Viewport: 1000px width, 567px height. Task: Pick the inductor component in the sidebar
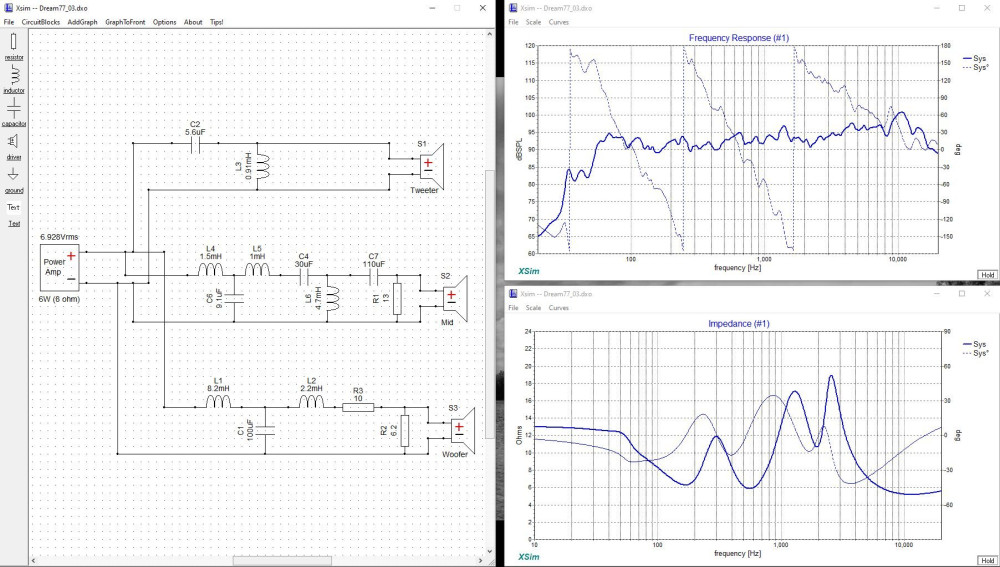click(14, 74)
